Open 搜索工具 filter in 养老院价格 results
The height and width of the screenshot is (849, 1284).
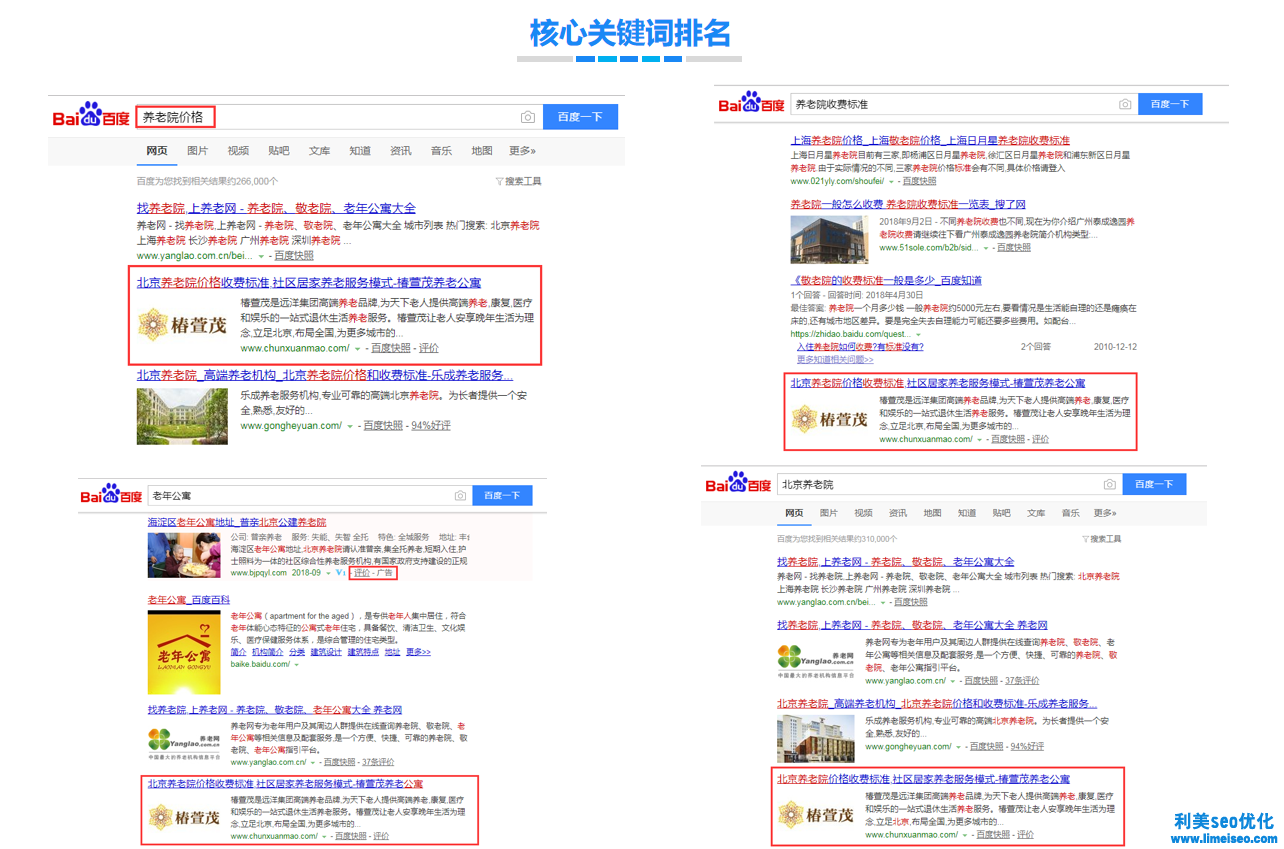[518, 181]
